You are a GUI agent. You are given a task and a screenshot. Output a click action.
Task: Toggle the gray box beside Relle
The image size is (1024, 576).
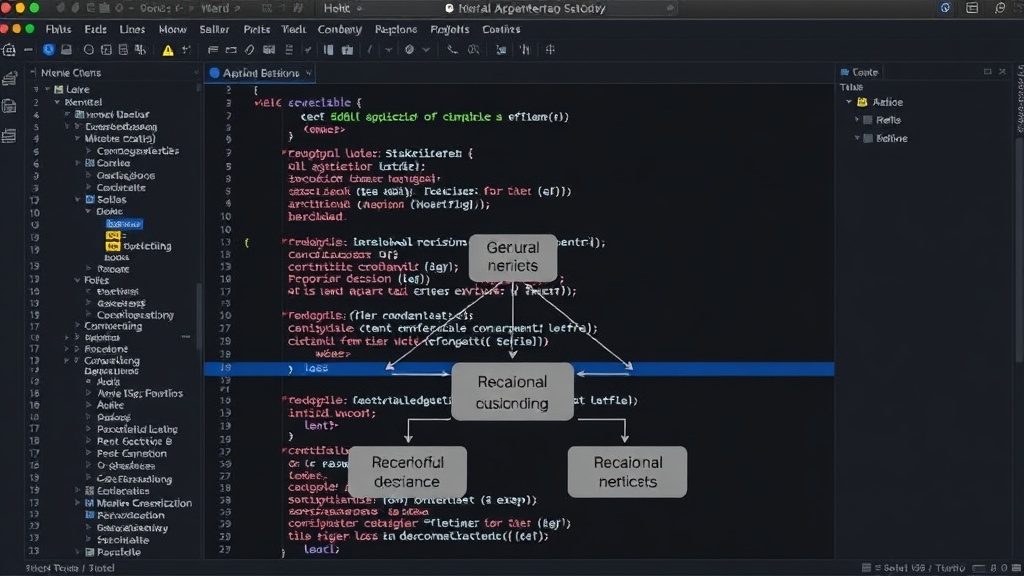(x=868, y=120)
